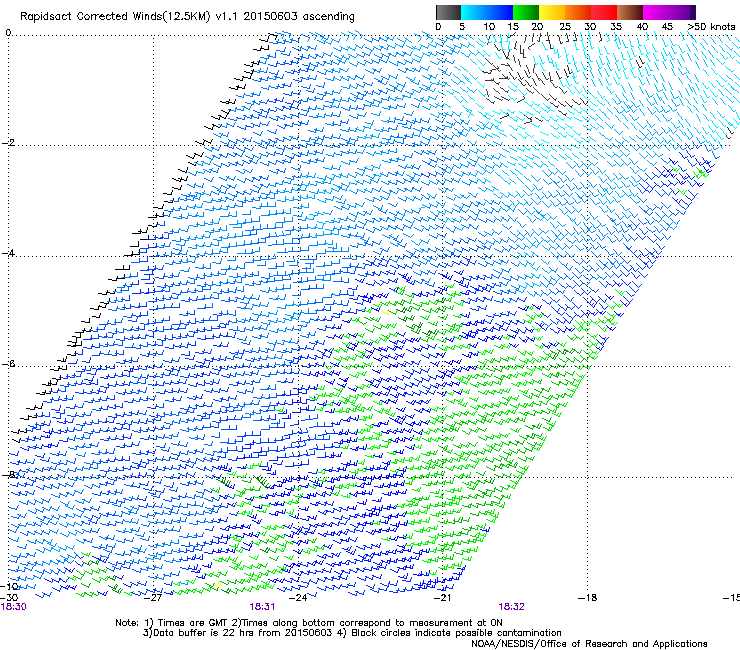Viewport: 740px width, 650px height.
Task: Click the '>50 knots' legend label
Action: pyautogui.click(x=711, y=27)
